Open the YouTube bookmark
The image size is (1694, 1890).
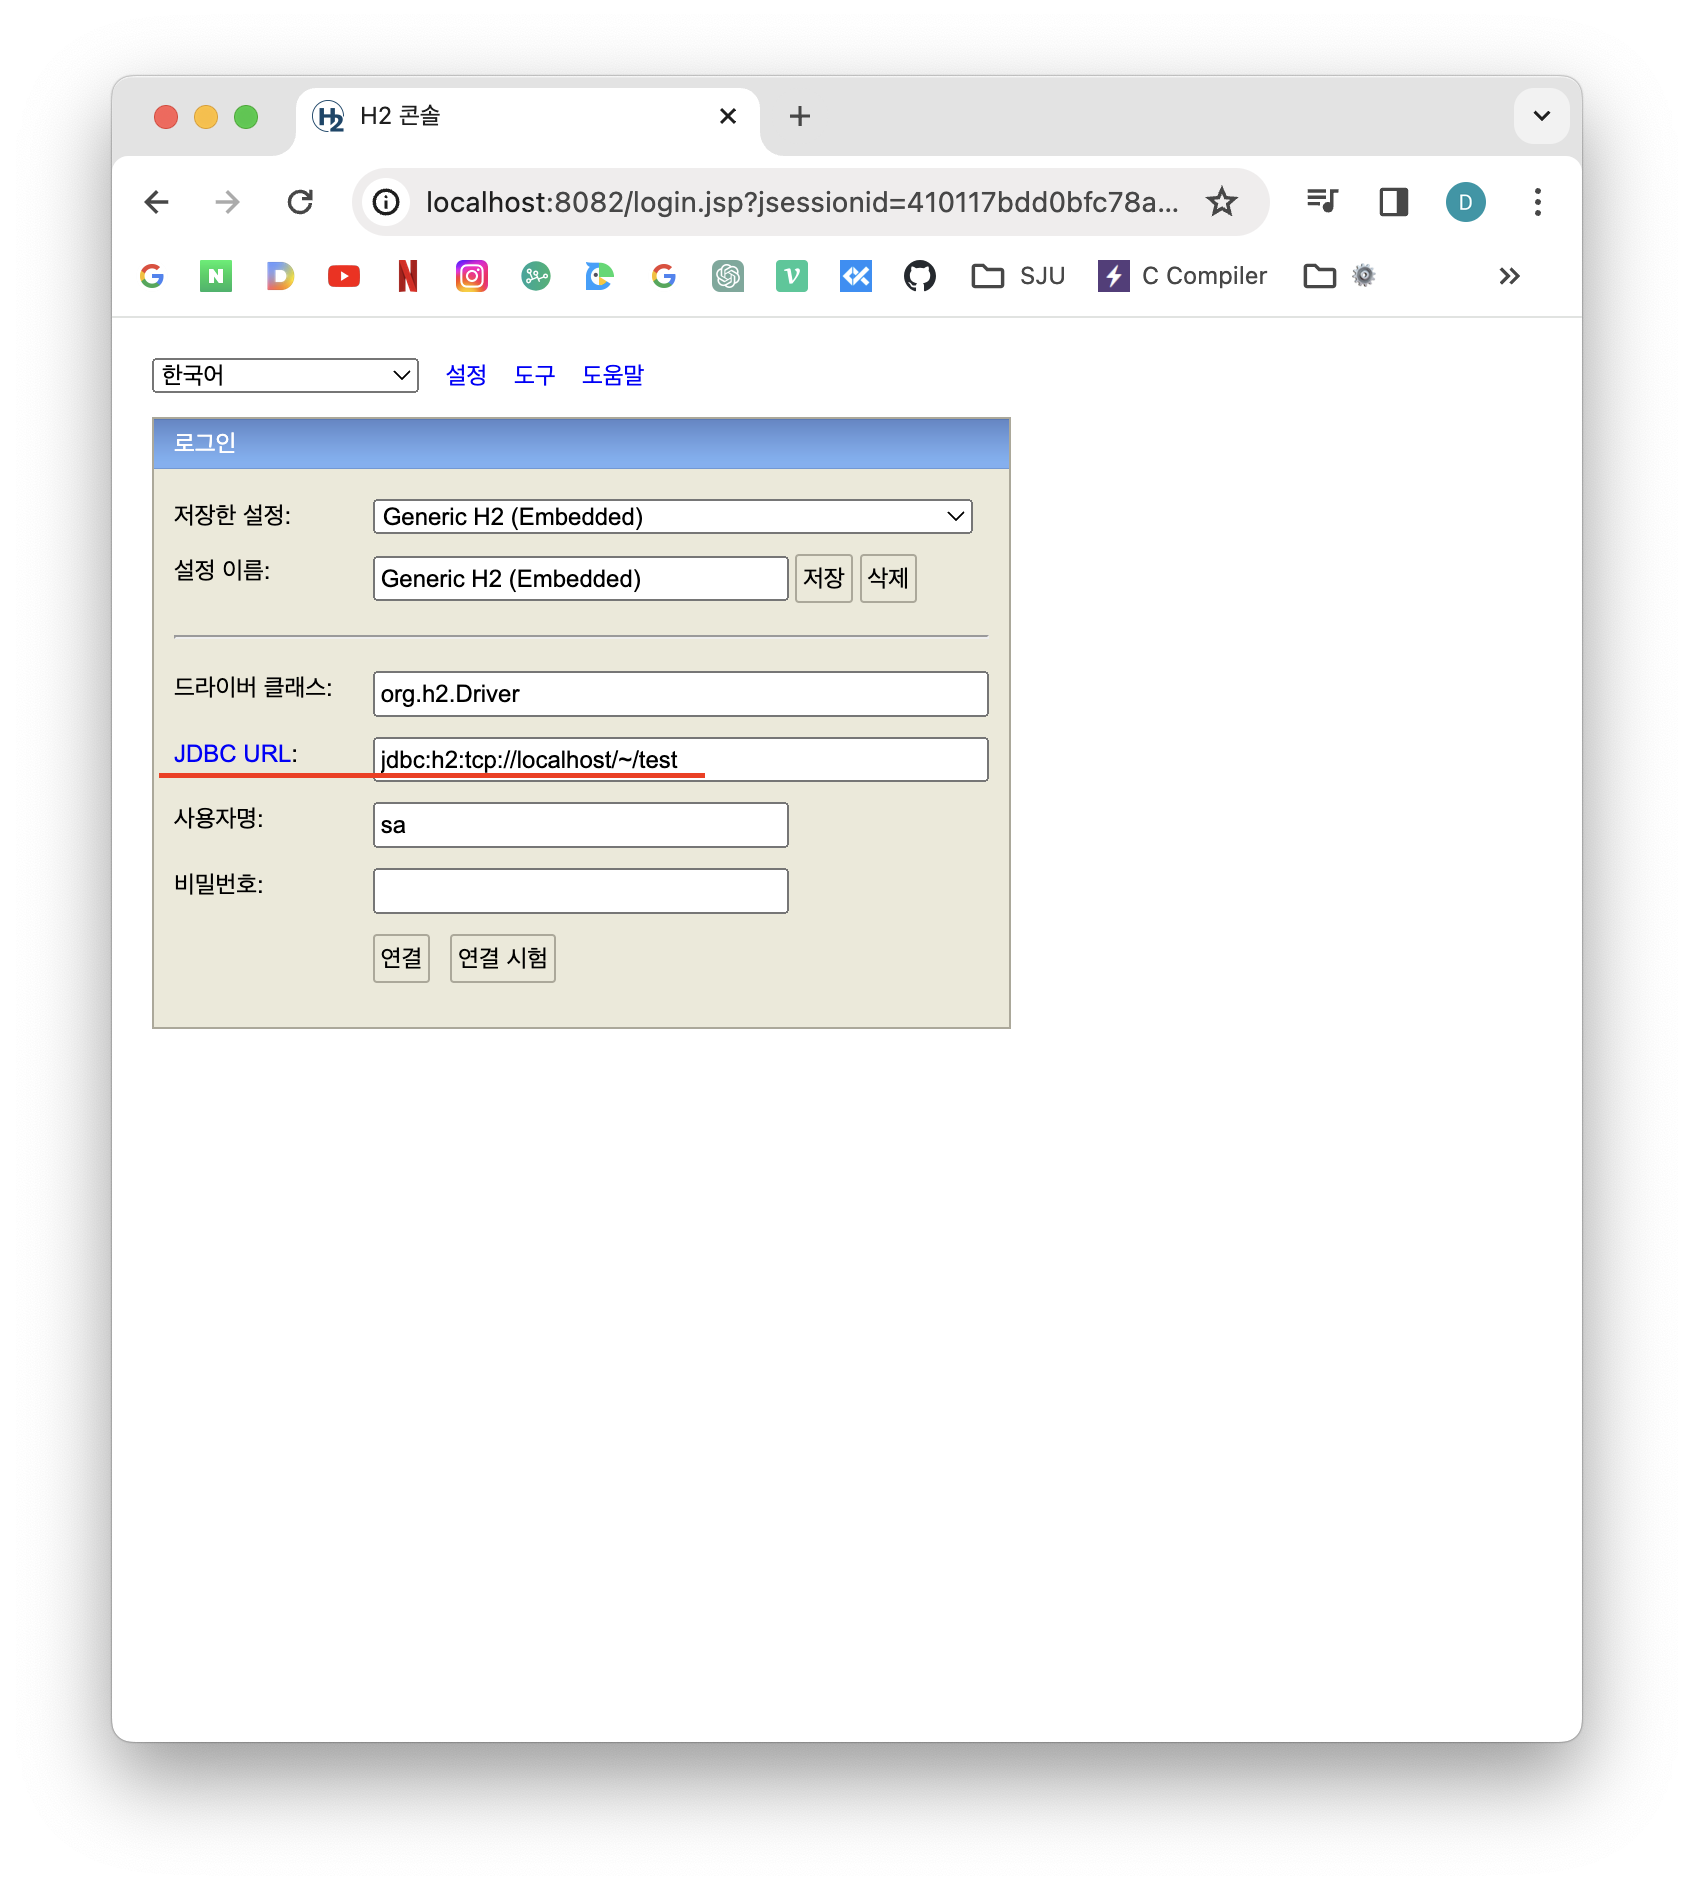click(x=344, y=276)
